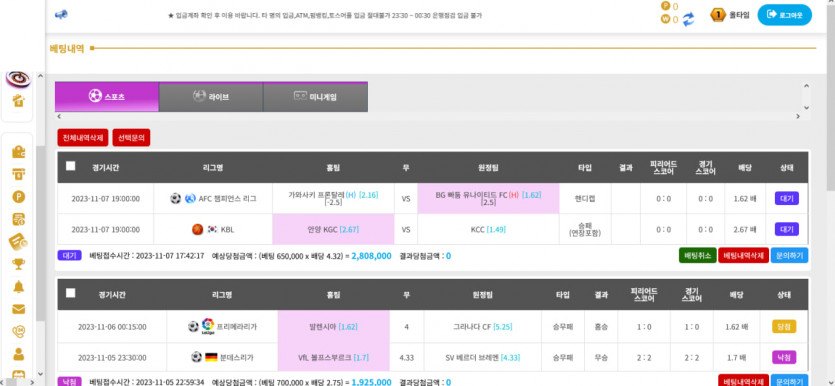This screenshot has height=386, width=835.
Task: Switch to the 미니게임 tab
Action: tap(315, 97)
